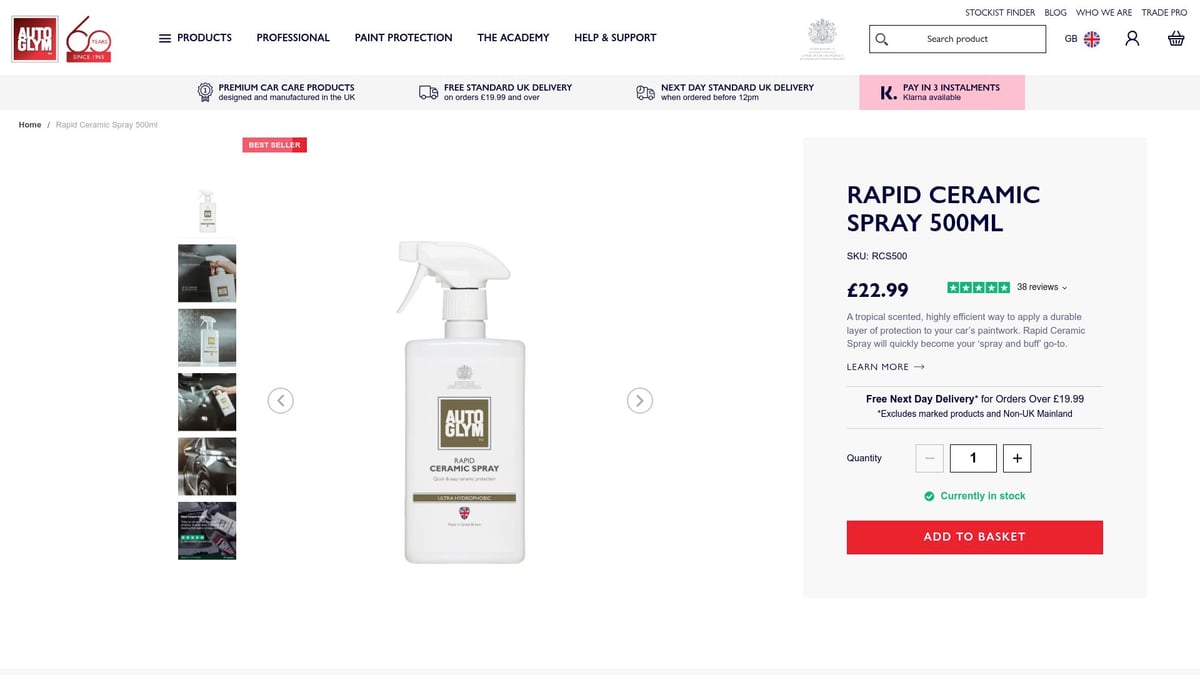The image size is (1200, 675).
Task: Select the spray-on-bonnet thumbnail image
Action: pyautogui.click(x=207, y=401)
